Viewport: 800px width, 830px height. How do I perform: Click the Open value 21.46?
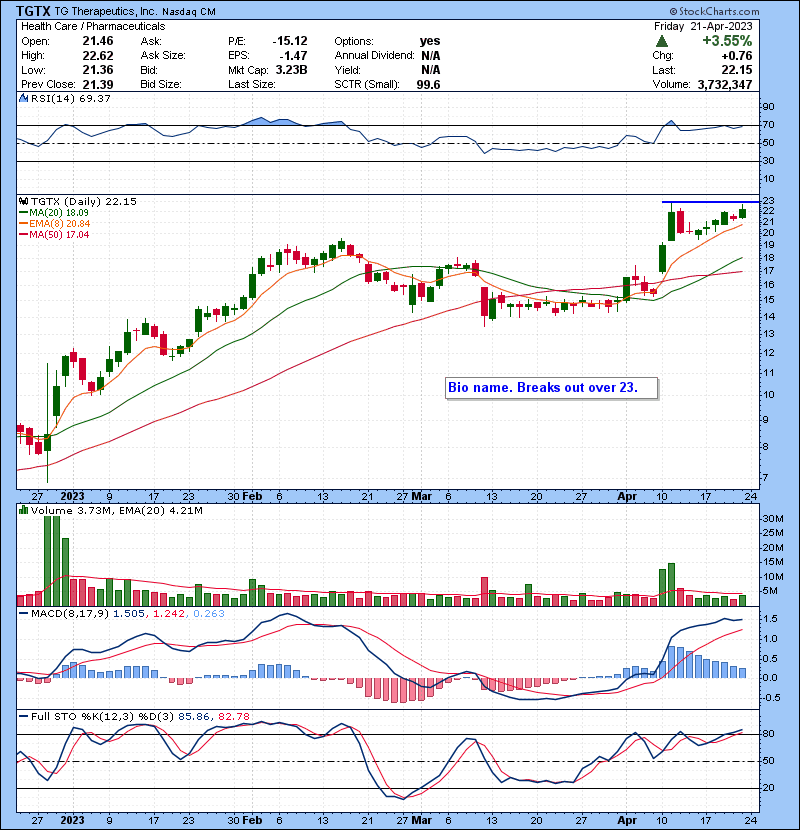(98, 41)
